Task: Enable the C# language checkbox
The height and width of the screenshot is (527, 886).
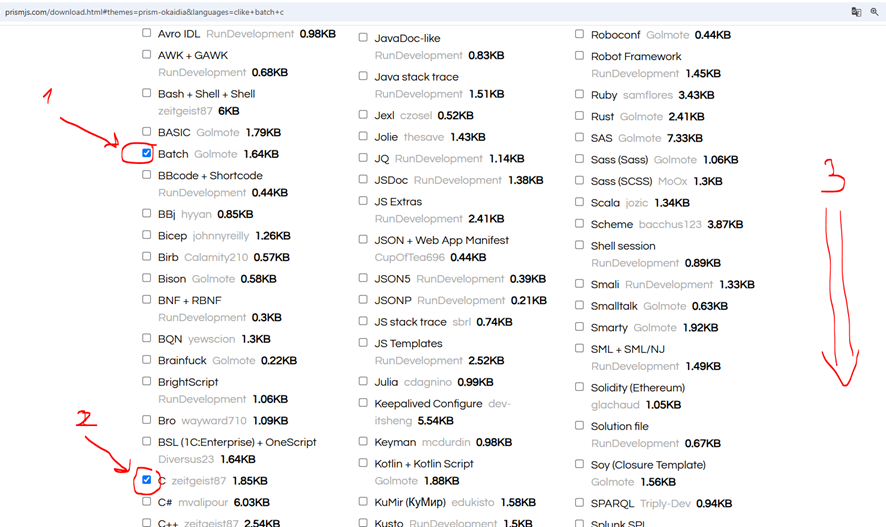Action: (147, 502)
